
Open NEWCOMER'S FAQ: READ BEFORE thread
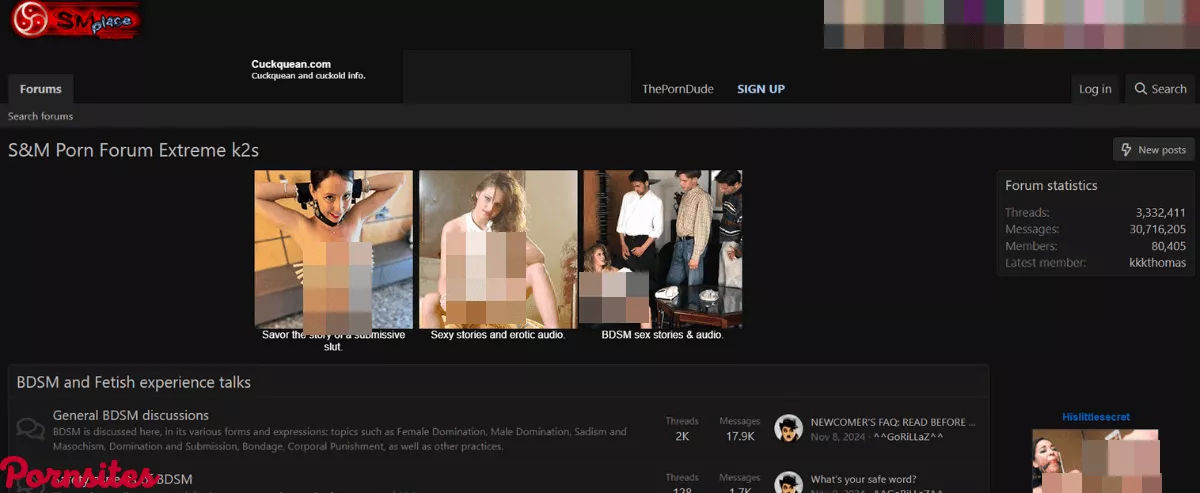(x=893, y=422)
